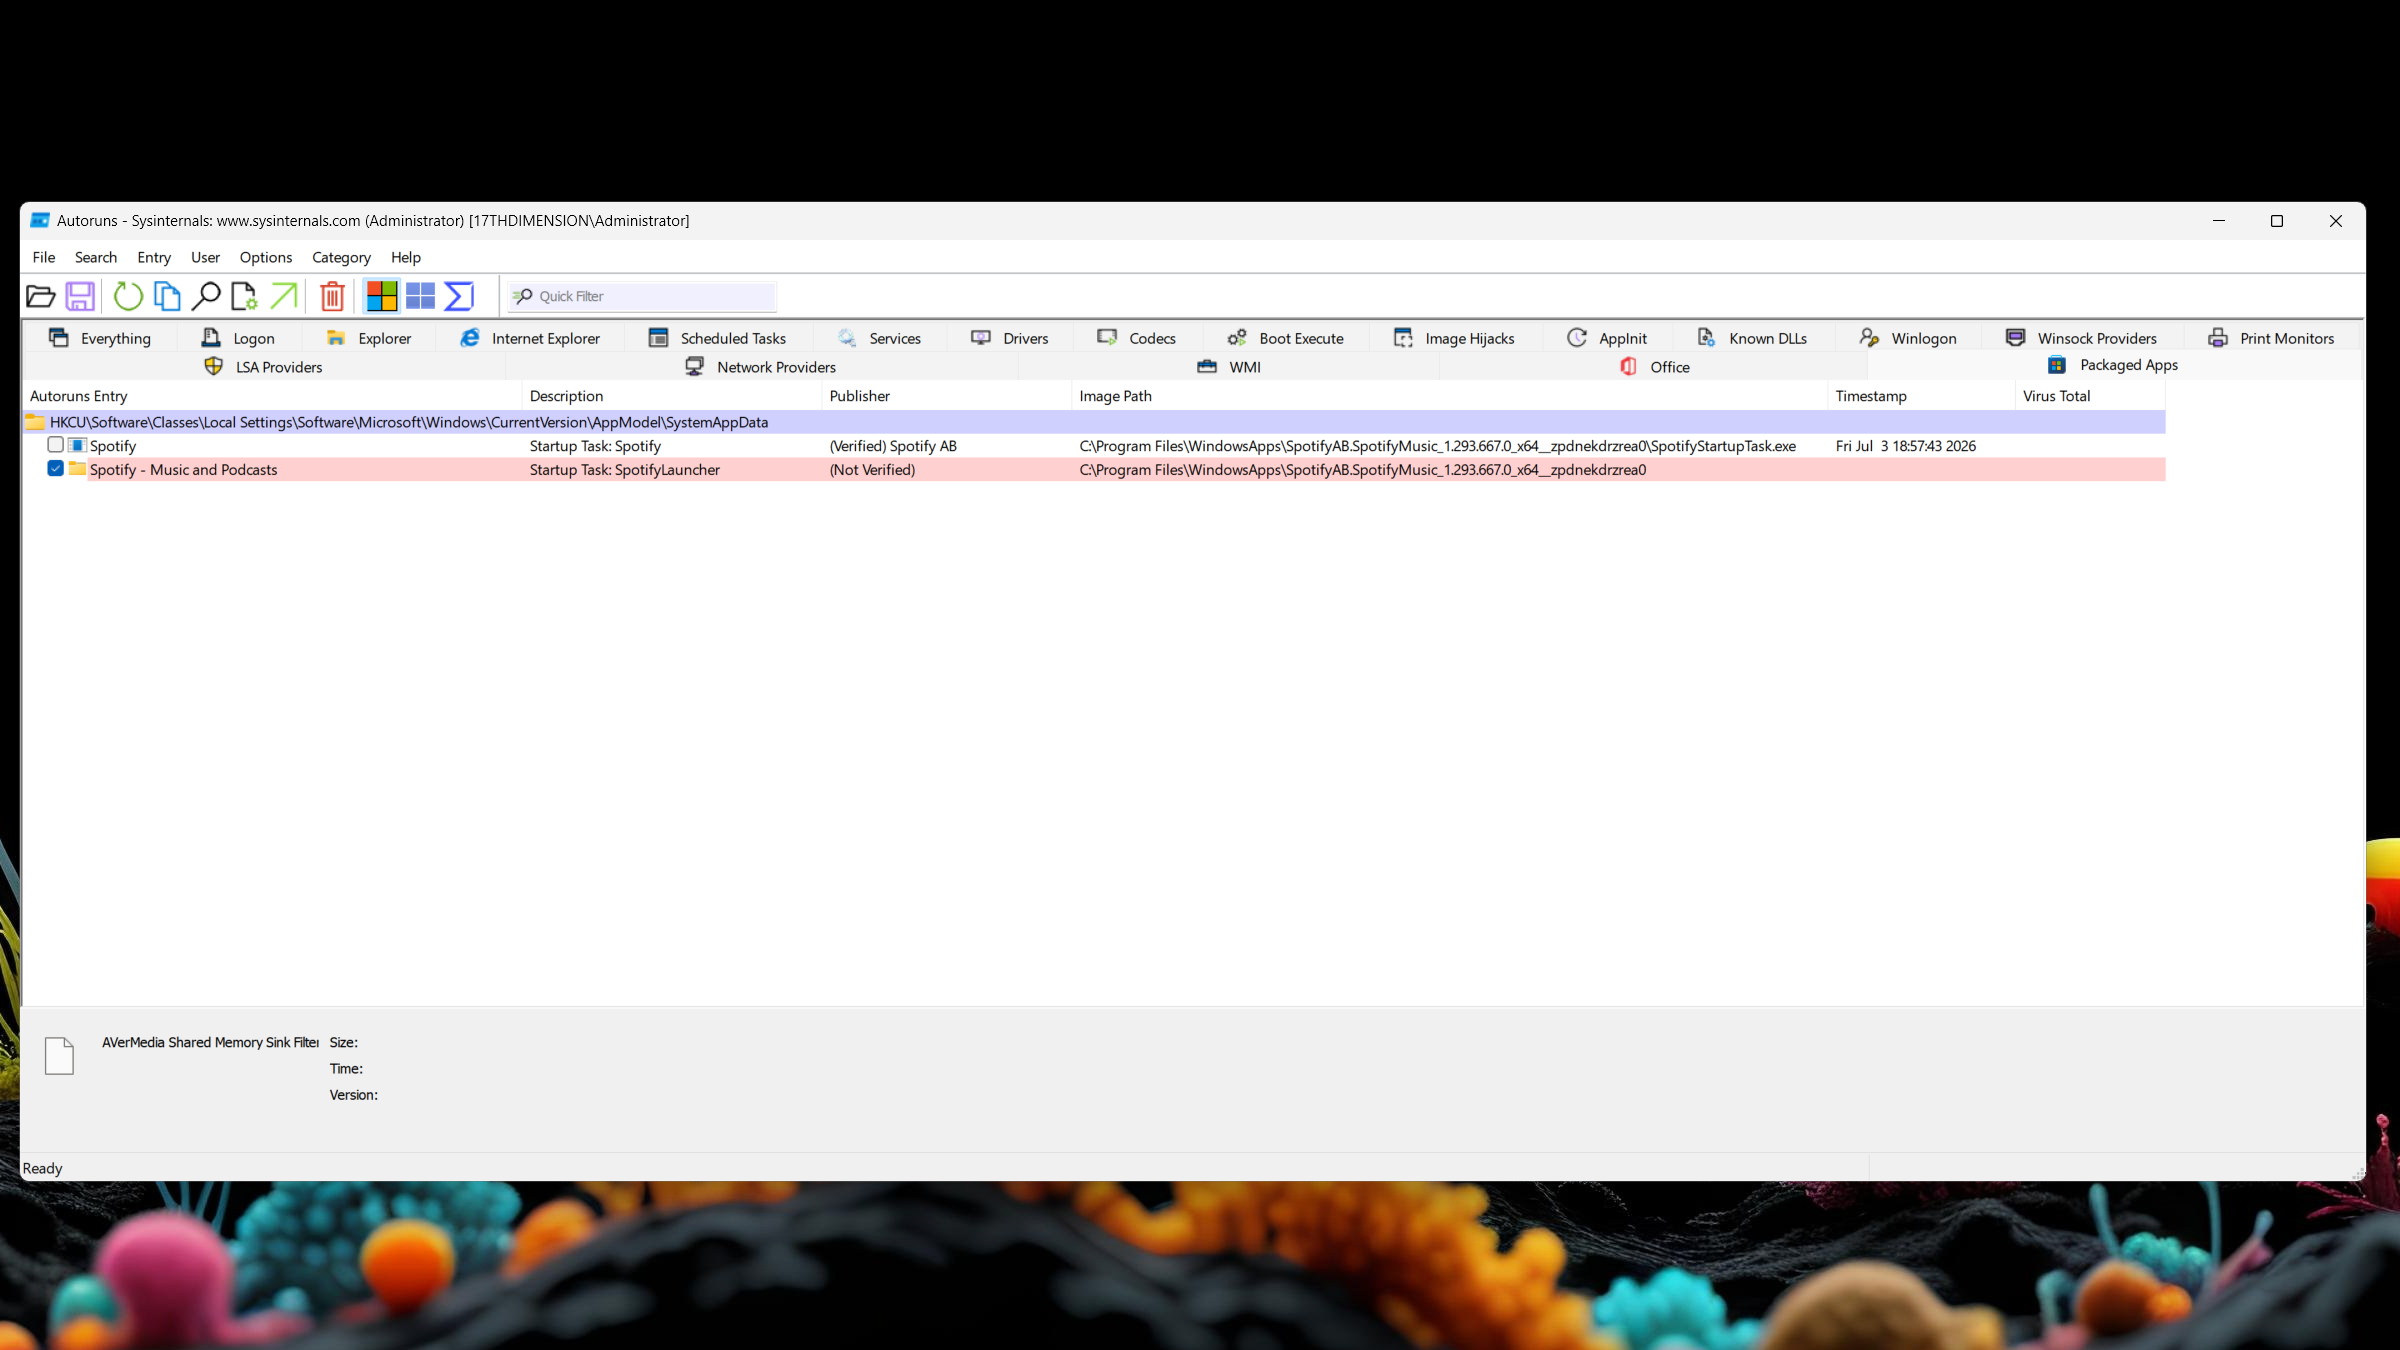Screen dimensions: 2400x1350
Task: Open the File menu
Action: (44, 257)
